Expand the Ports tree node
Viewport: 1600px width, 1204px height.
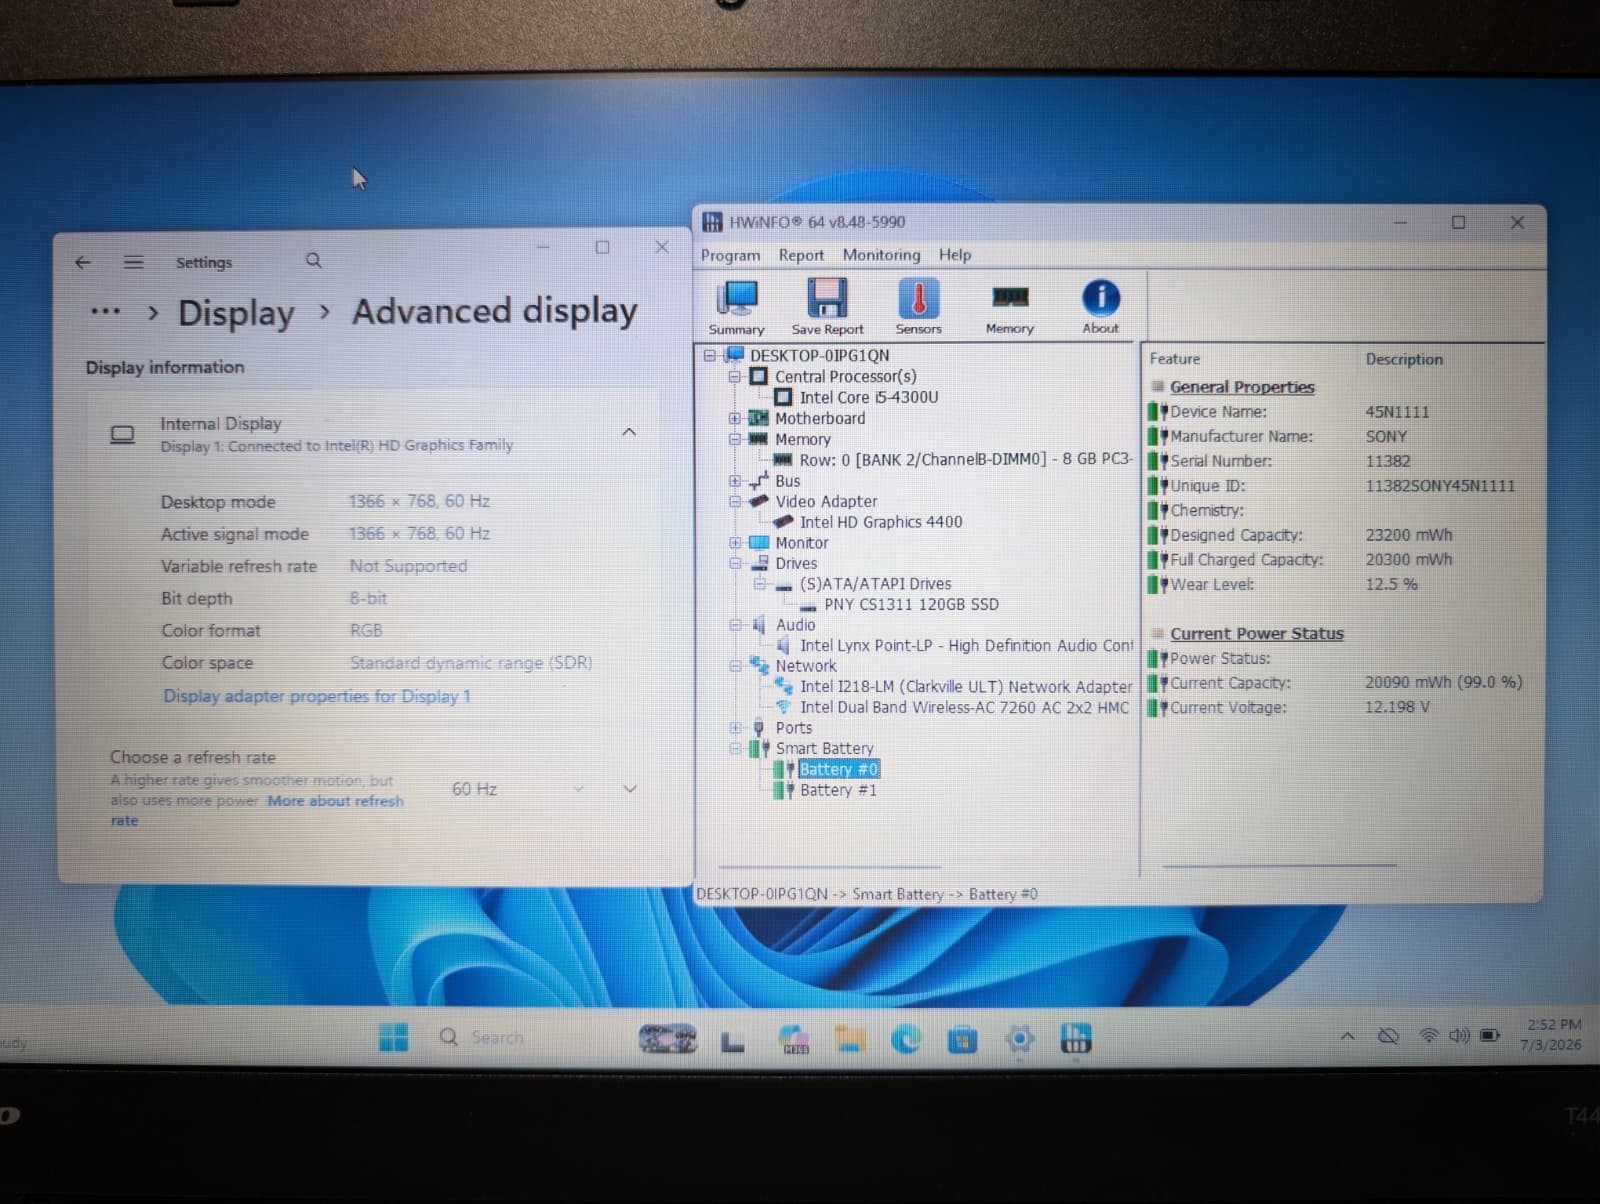pyautogui.click(x=735, y=728)
